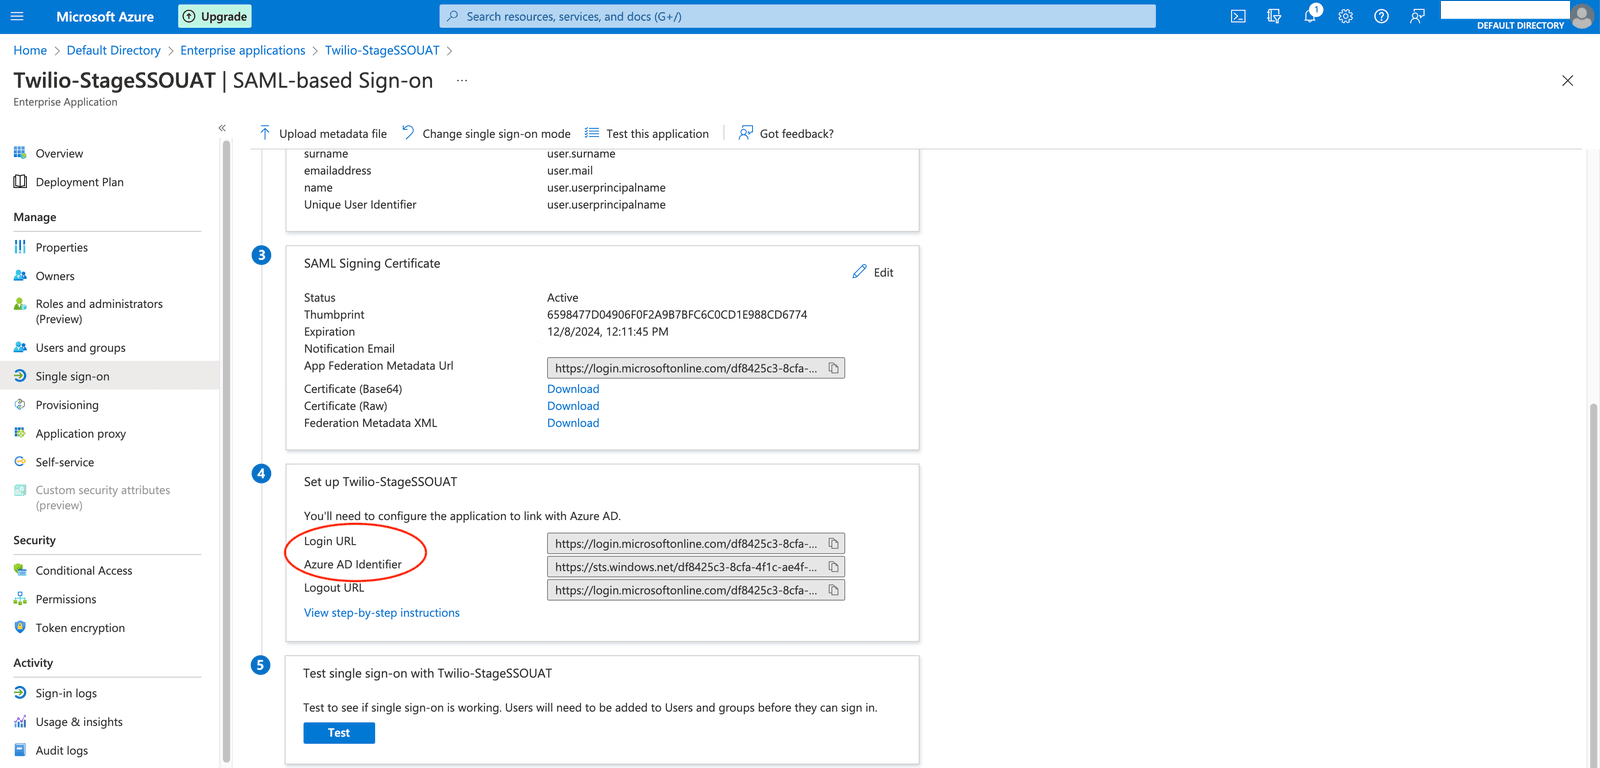Expand the ellipsis more options next to title
This screenshot has height=768, width=1600.
pos(462,80)
